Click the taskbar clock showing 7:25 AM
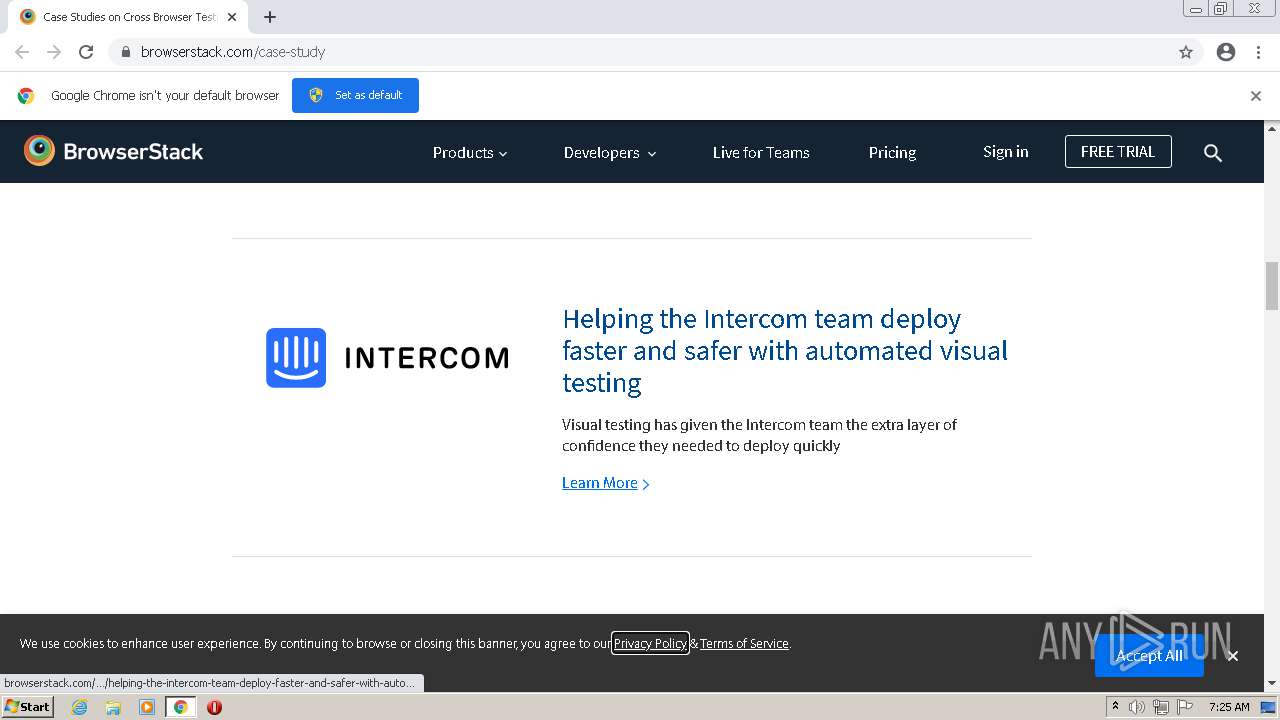 (1229, 707)
